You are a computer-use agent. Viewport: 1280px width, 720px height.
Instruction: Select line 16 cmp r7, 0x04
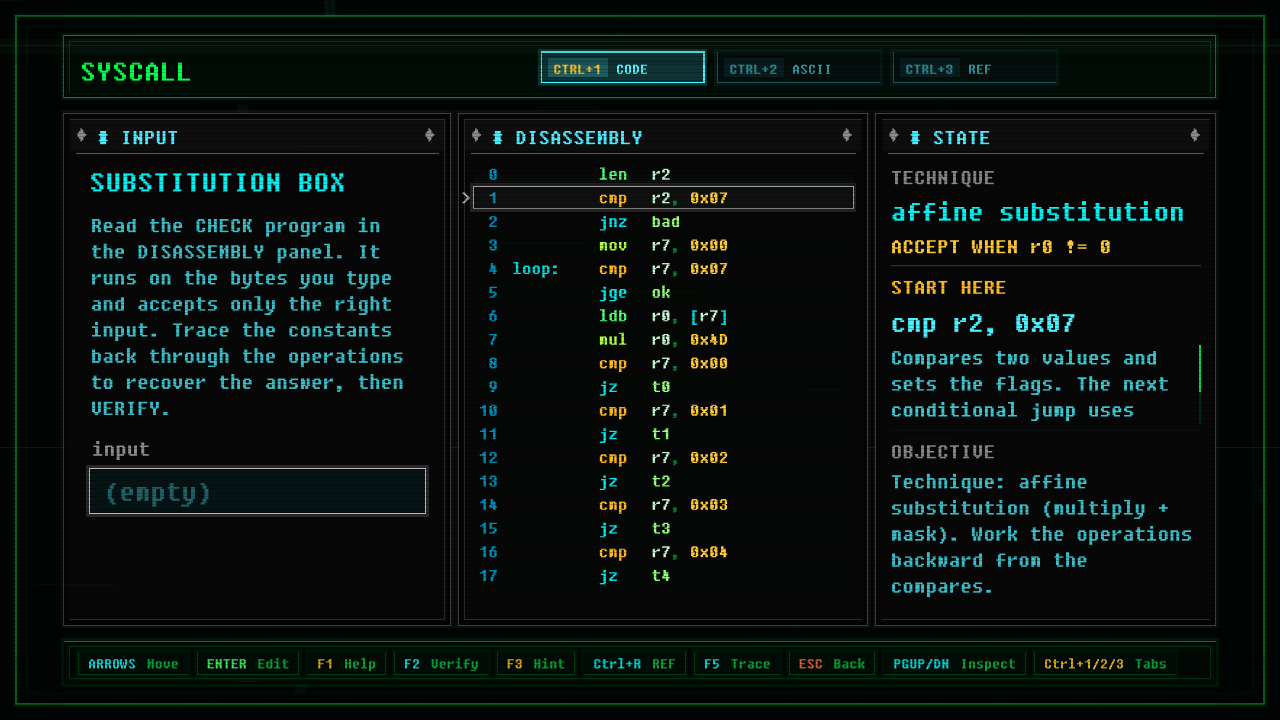[x=663, y=552]
